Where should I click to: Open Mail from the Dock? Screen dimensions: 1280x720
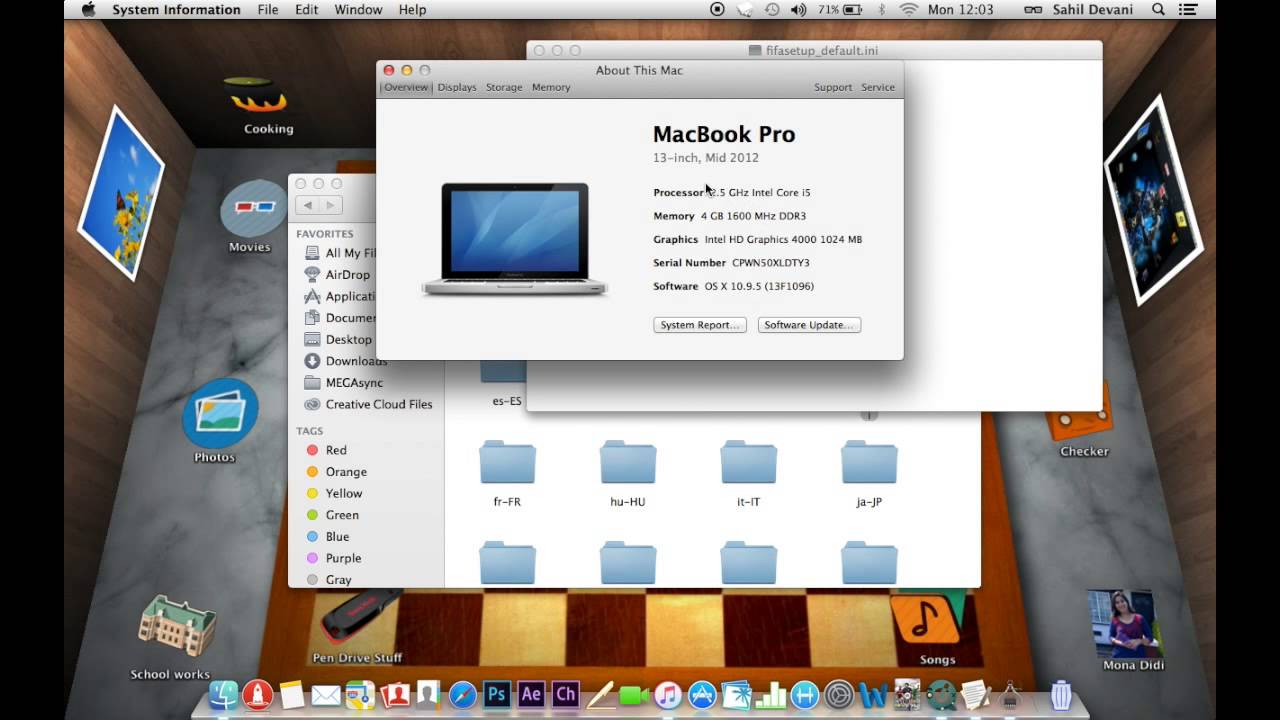point(326,695)
